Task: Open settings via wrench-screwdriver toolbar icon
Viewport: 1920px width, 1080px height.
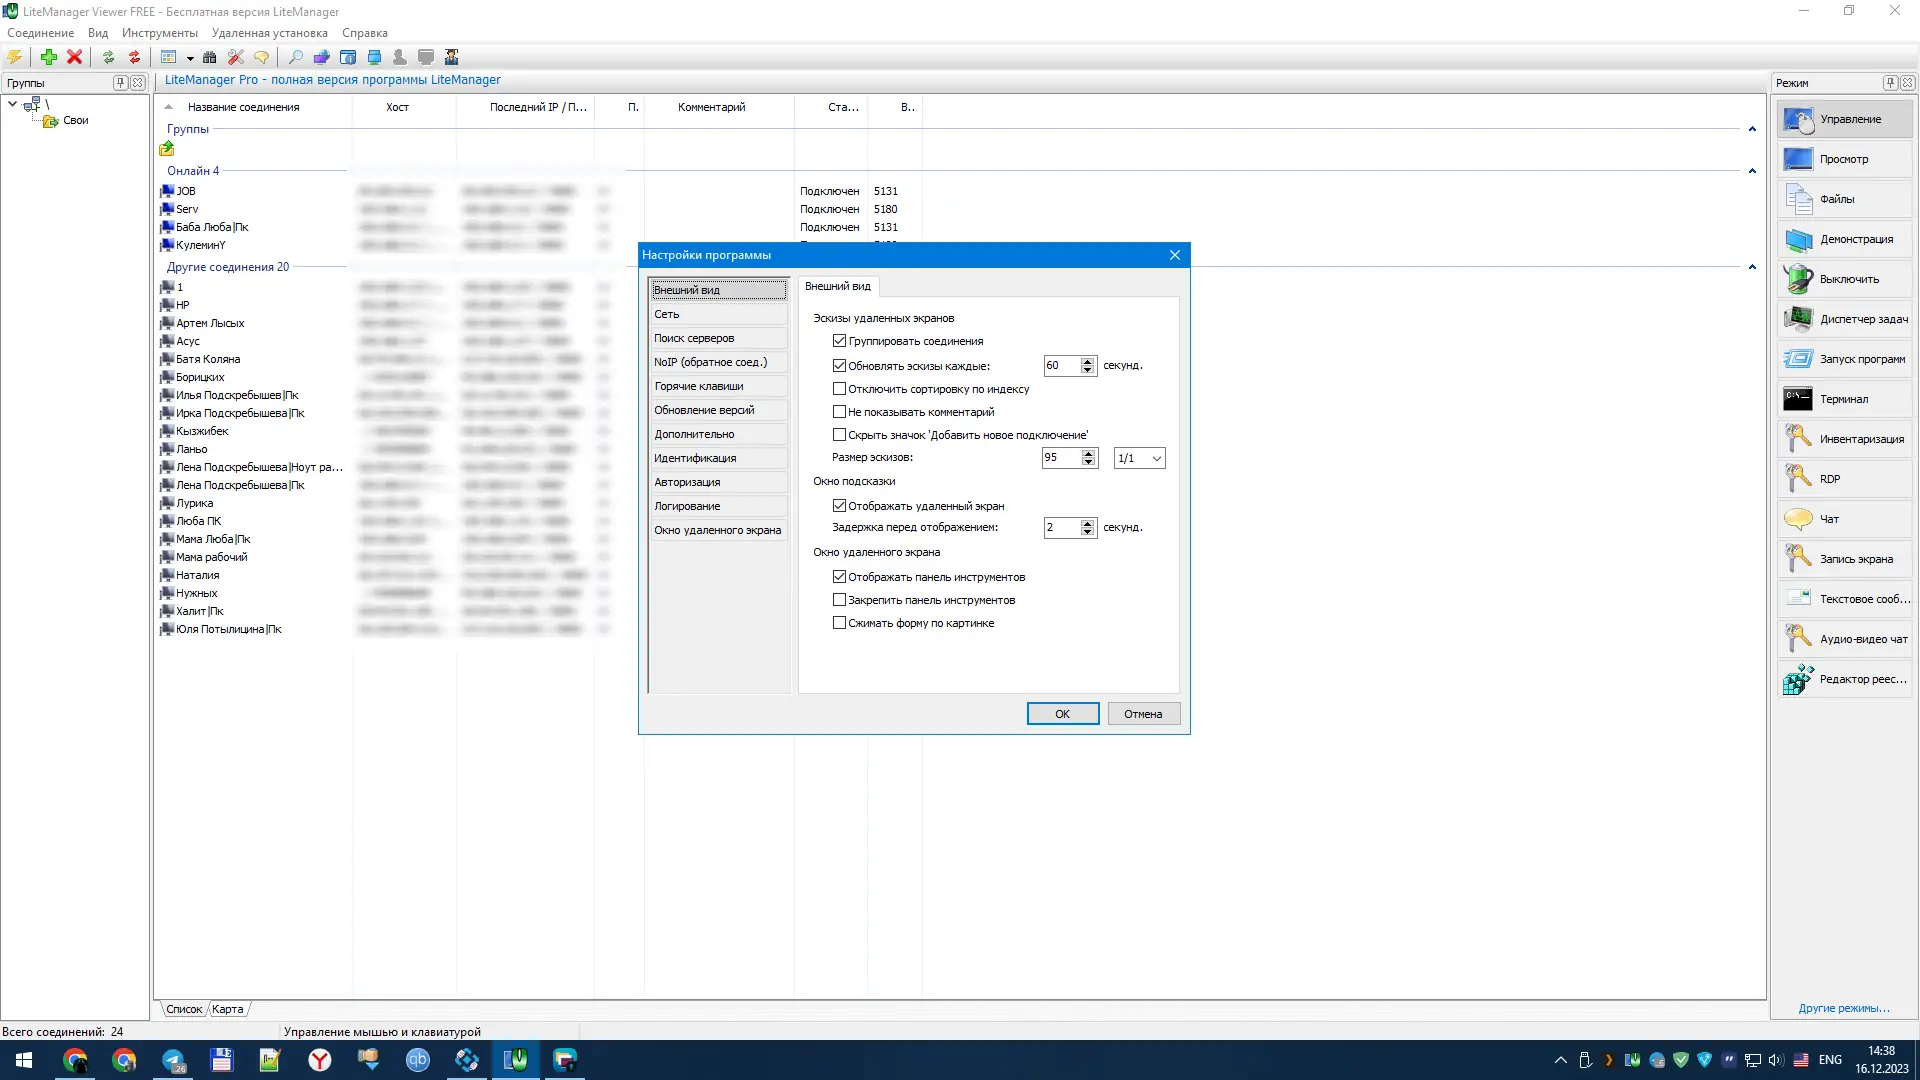Action: [x=236, y=57]
